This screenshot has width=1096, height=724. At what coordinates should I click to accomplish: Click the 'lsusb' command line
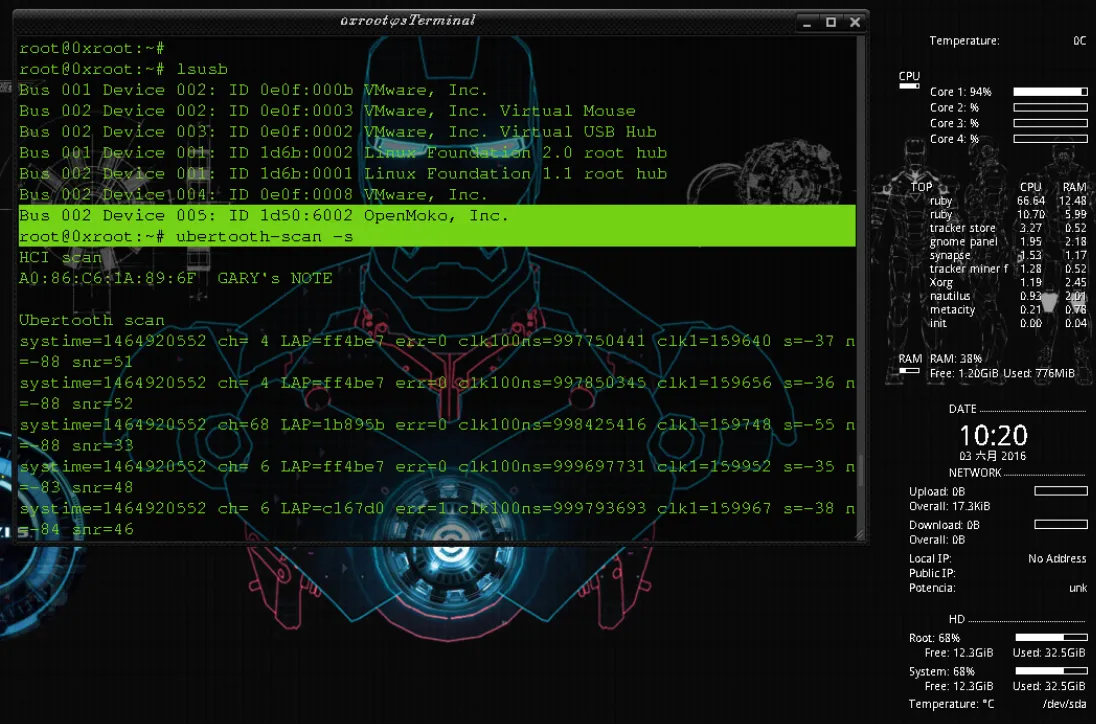coord(123,68)
